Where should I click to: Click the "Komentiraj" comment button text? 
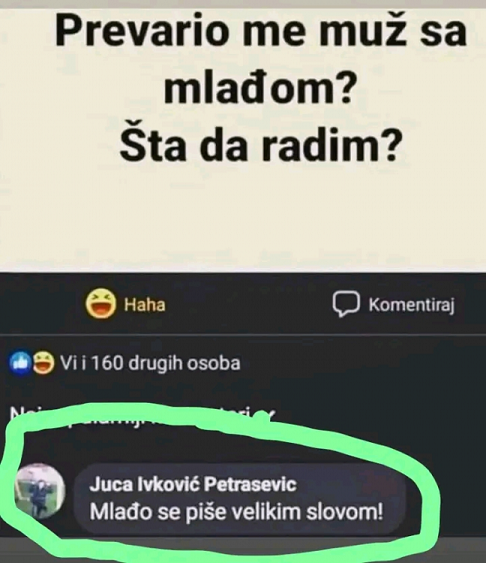click(412, 305)
